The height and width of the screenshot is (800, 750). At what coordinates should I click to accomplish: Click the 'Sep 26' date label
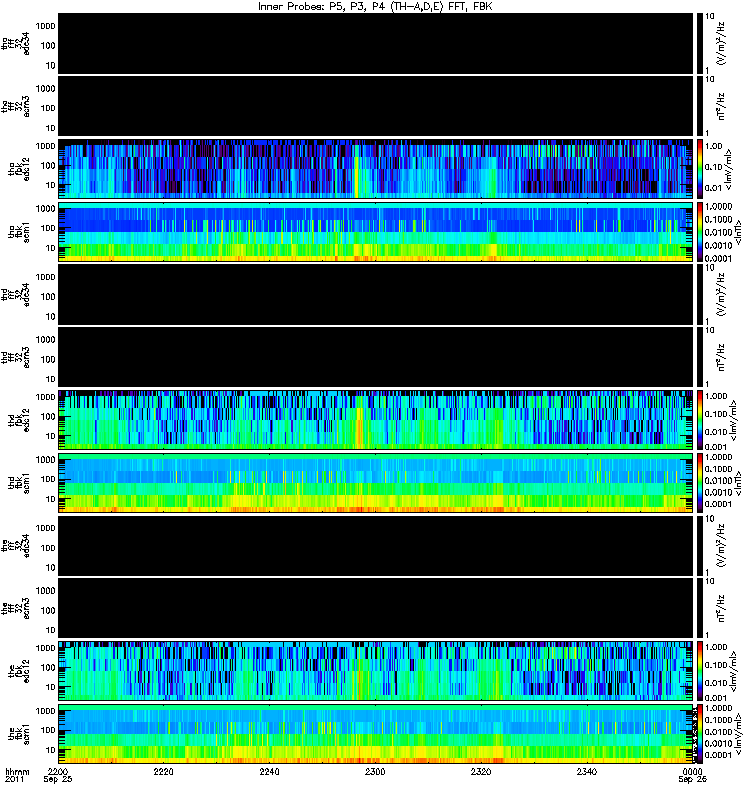click(692, 780)
